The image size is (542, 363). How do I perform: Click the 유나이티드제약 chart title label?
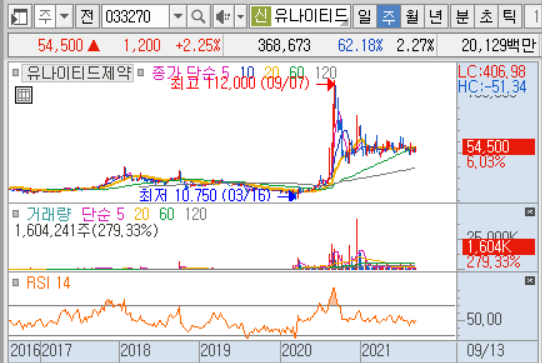pos(78,73)
